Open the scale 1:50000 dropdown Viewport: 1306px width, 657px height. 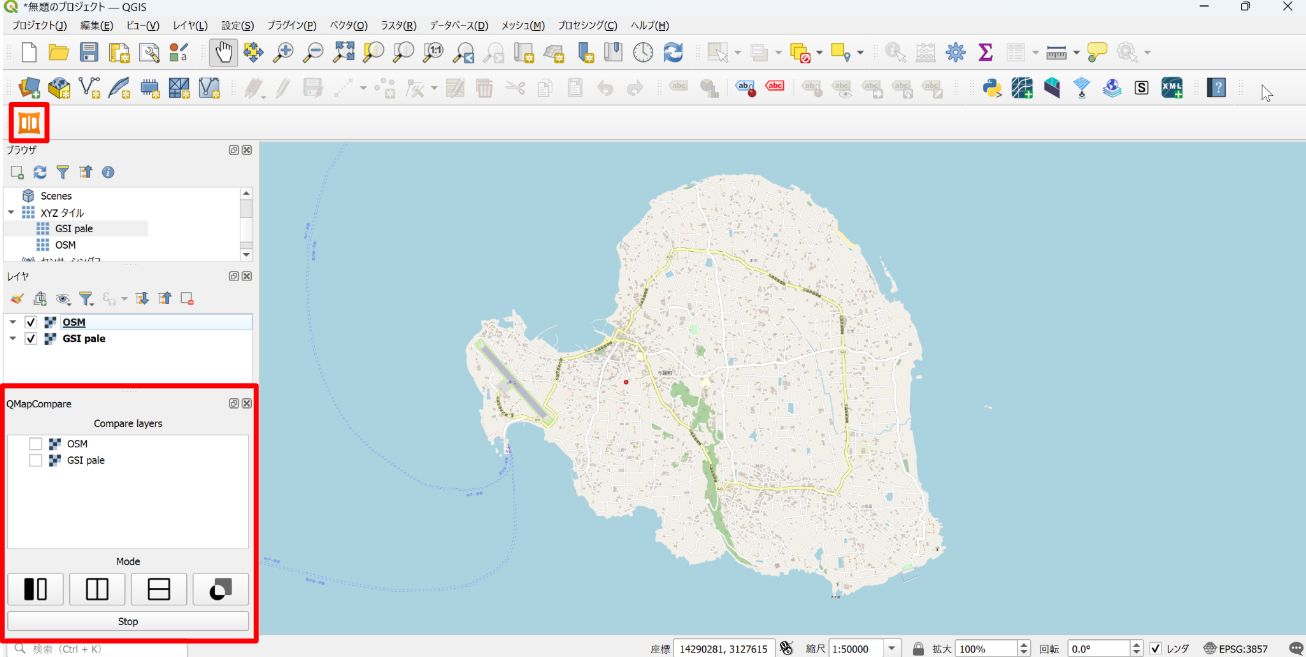point(893,648)
